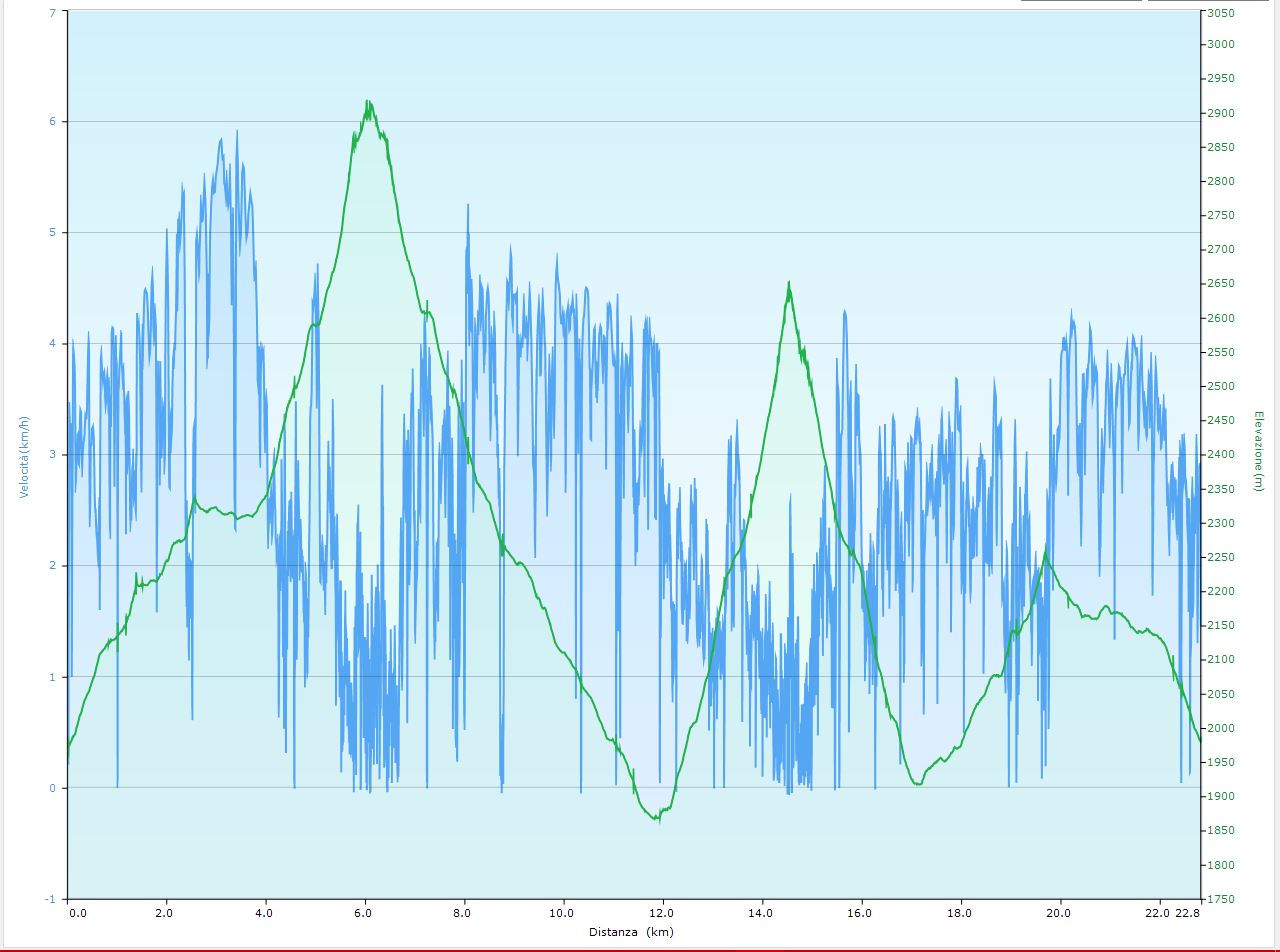The width and height of the screenshot is (1280, 952).
Task: Click the elevation valley near 17 km
Action: point(917,784)
